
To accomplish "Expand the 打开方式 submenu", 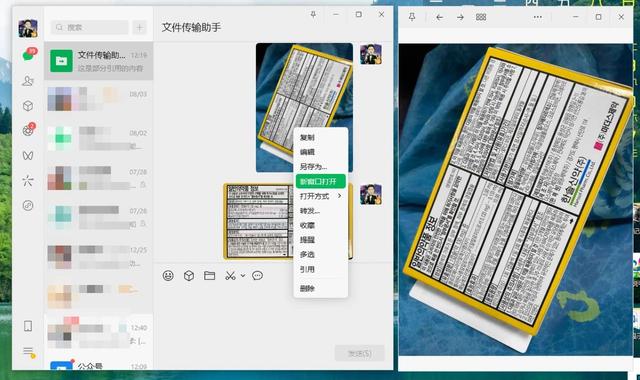I will click(320, 196).
